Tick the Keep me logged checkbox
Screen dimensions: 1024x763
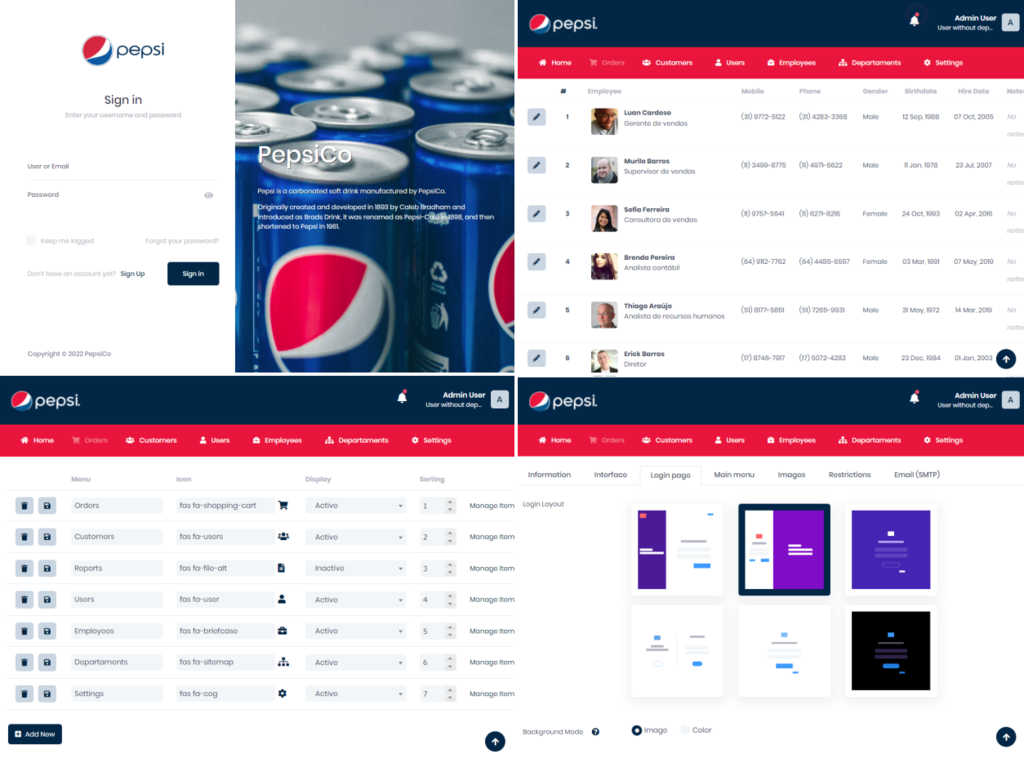pos(31,240)
